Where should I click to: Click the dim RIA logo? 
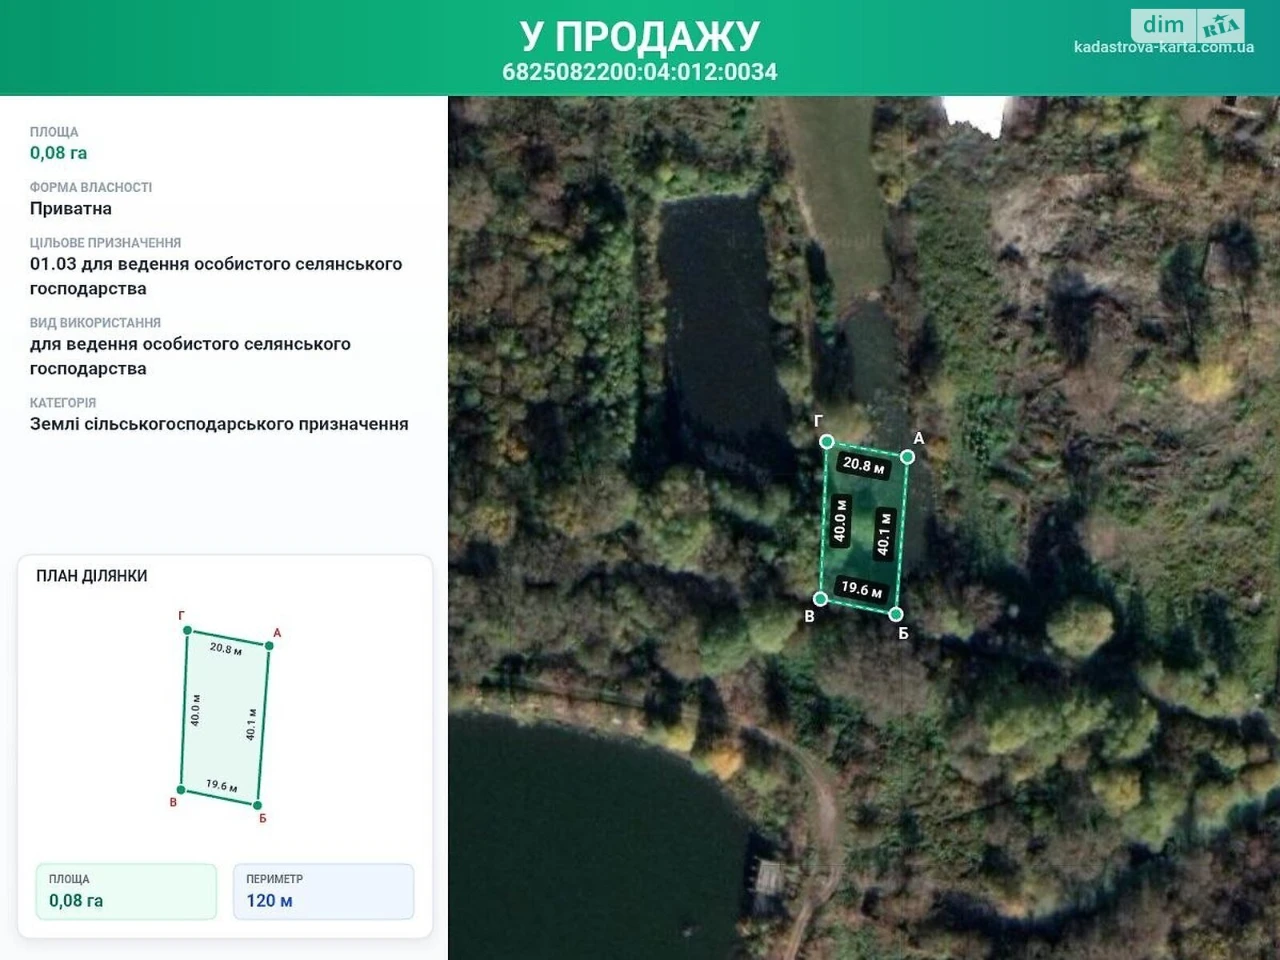point(1187,25)
